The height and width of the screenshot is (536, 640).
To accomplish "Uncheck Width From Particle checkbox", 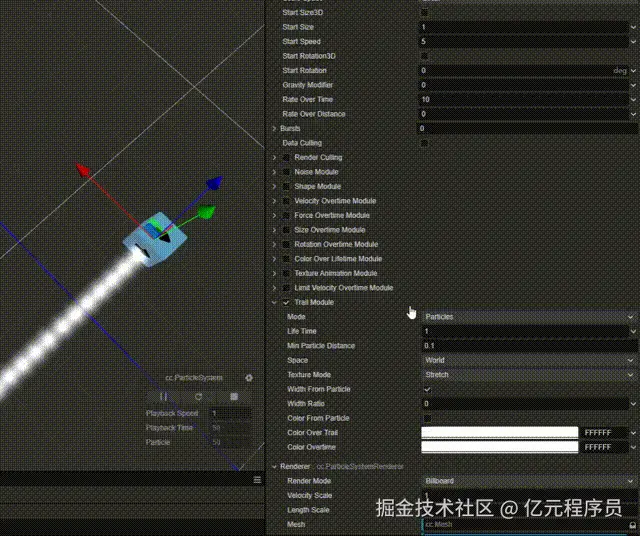I will 427,389.
